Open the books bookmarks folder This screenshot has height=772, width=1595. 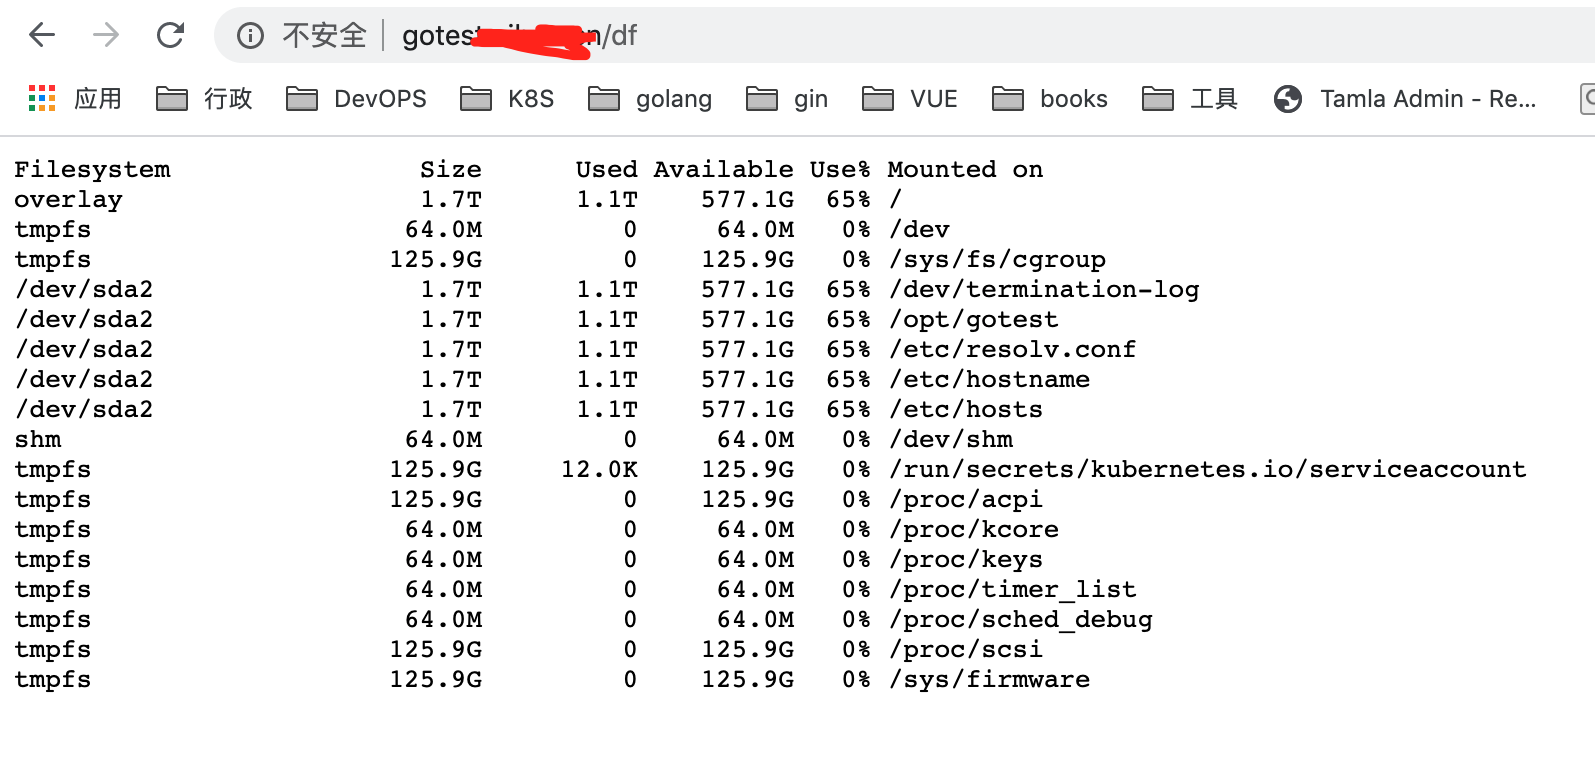pyautogui.click(x=1049, y=98)
